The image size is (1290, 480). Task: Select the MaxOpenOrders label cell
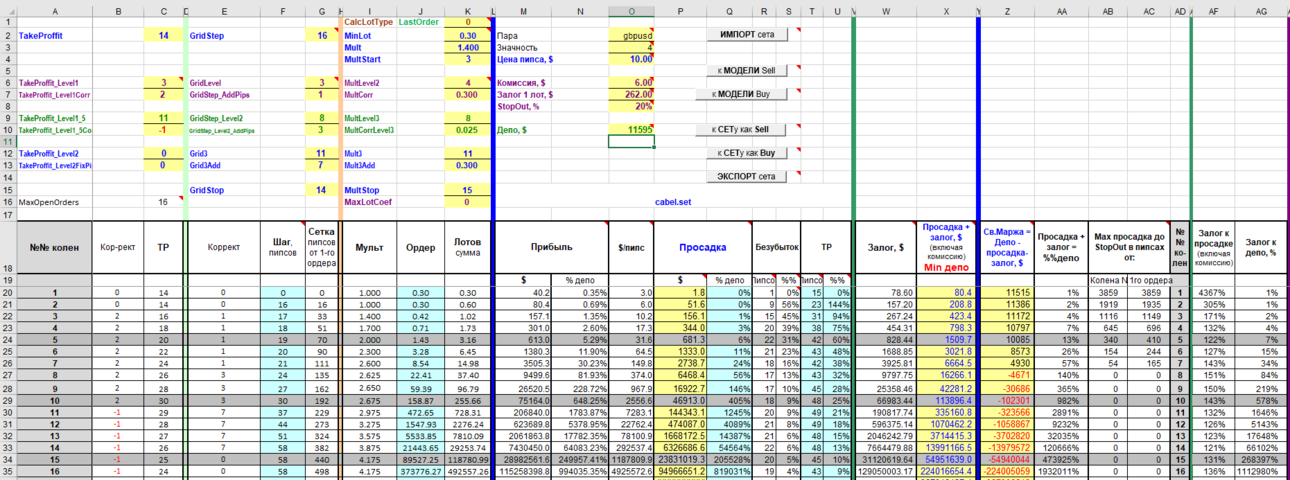[x=53, y=201]
